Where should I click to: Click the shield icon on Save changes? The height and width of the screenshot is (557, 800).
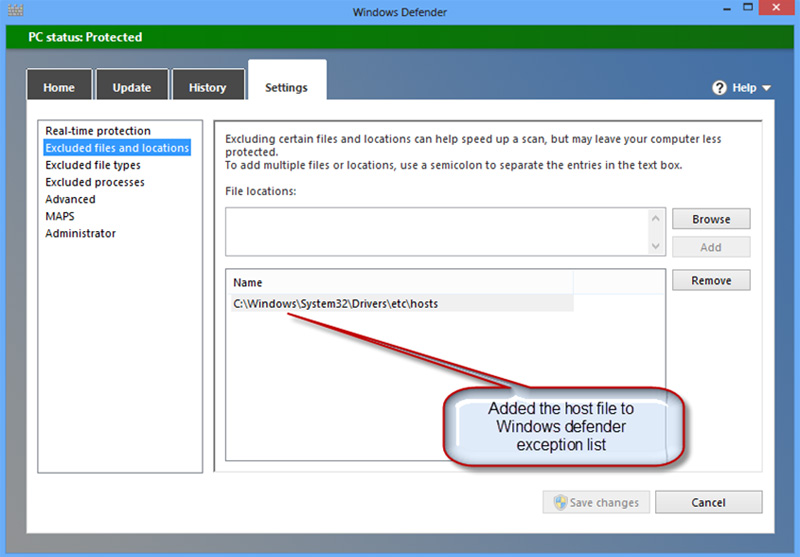point(558,503)
